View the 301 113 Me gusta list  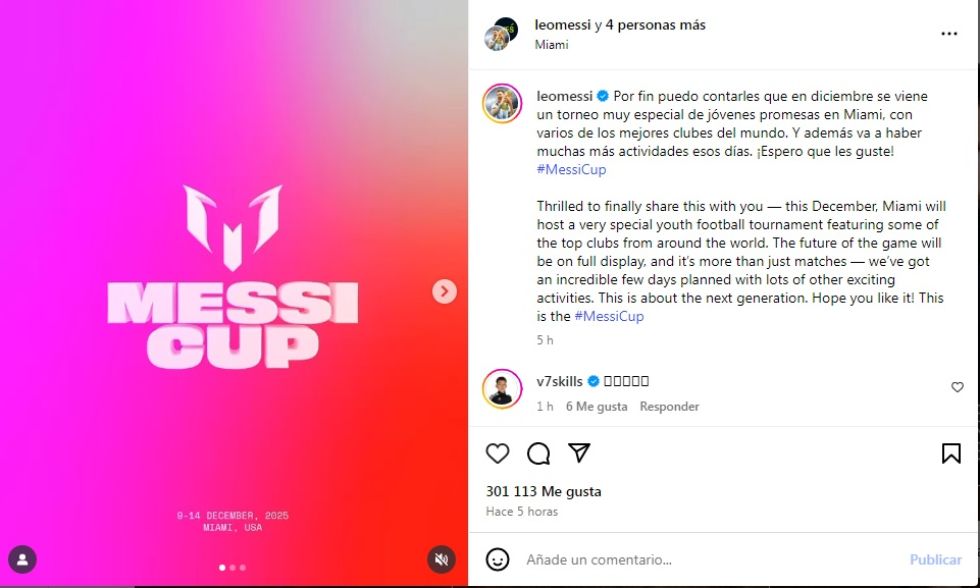point(543,491)
